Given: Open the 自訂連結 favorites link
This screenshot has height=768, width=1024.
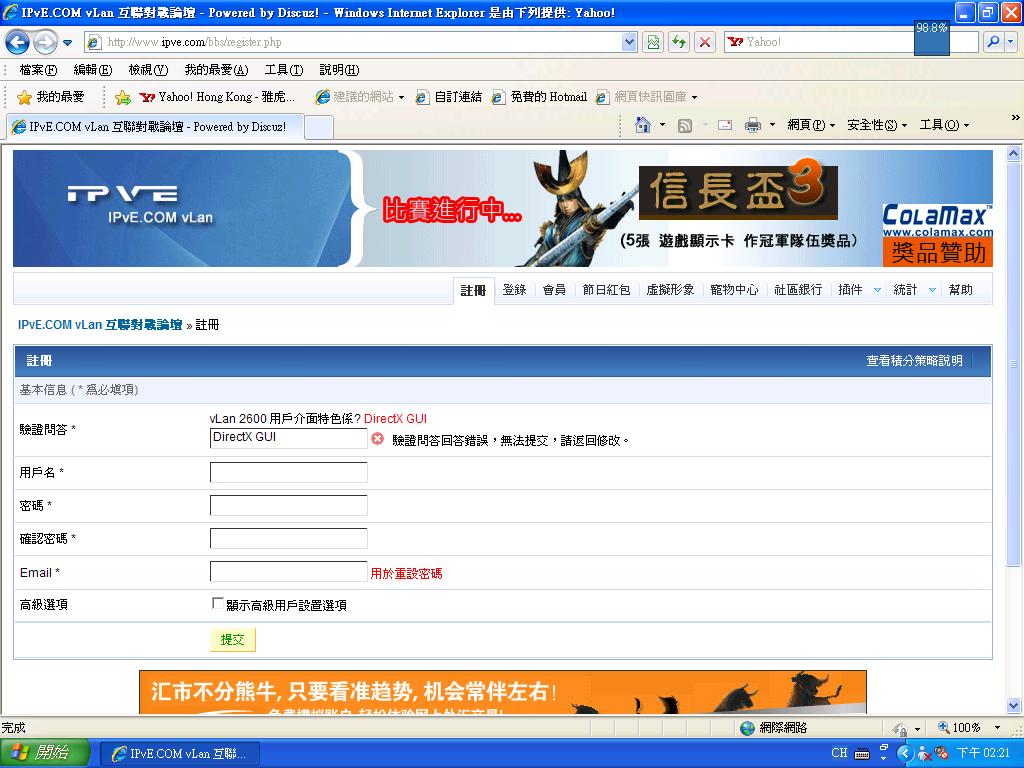Looking at the screenshot, I should (449, 97).
